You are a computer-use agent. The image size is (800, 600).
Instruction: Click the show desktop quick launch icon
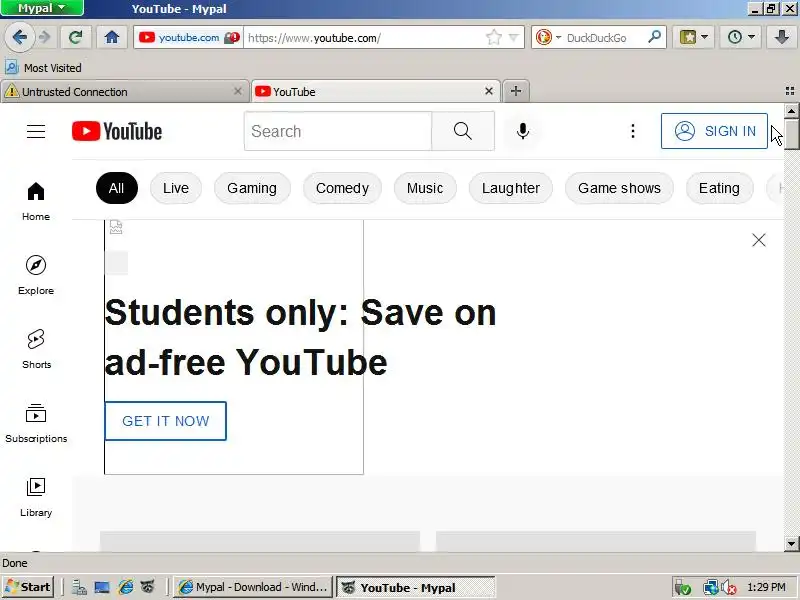click(x=102, y=587)
